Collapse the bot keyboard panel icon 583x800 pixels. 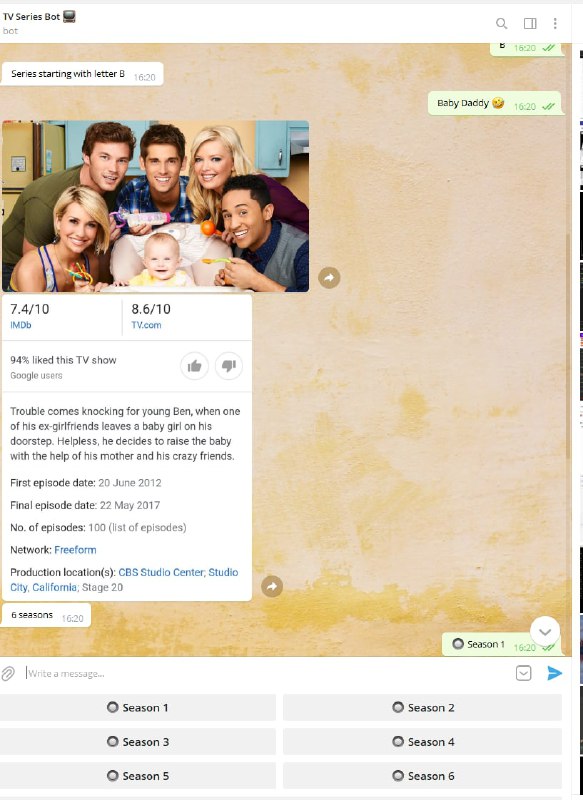click(x=523, y=673)
